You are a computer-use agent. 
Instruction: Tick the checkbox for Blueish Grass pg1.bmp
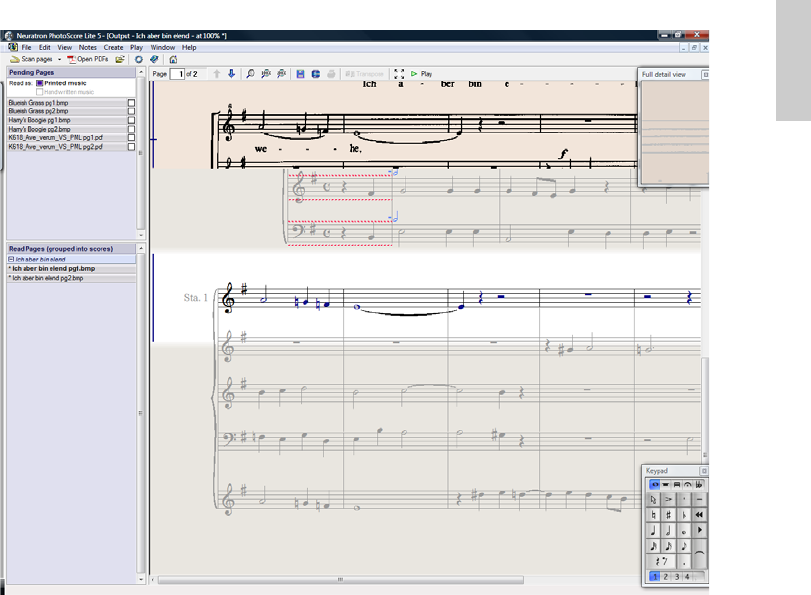coord(131,102)
